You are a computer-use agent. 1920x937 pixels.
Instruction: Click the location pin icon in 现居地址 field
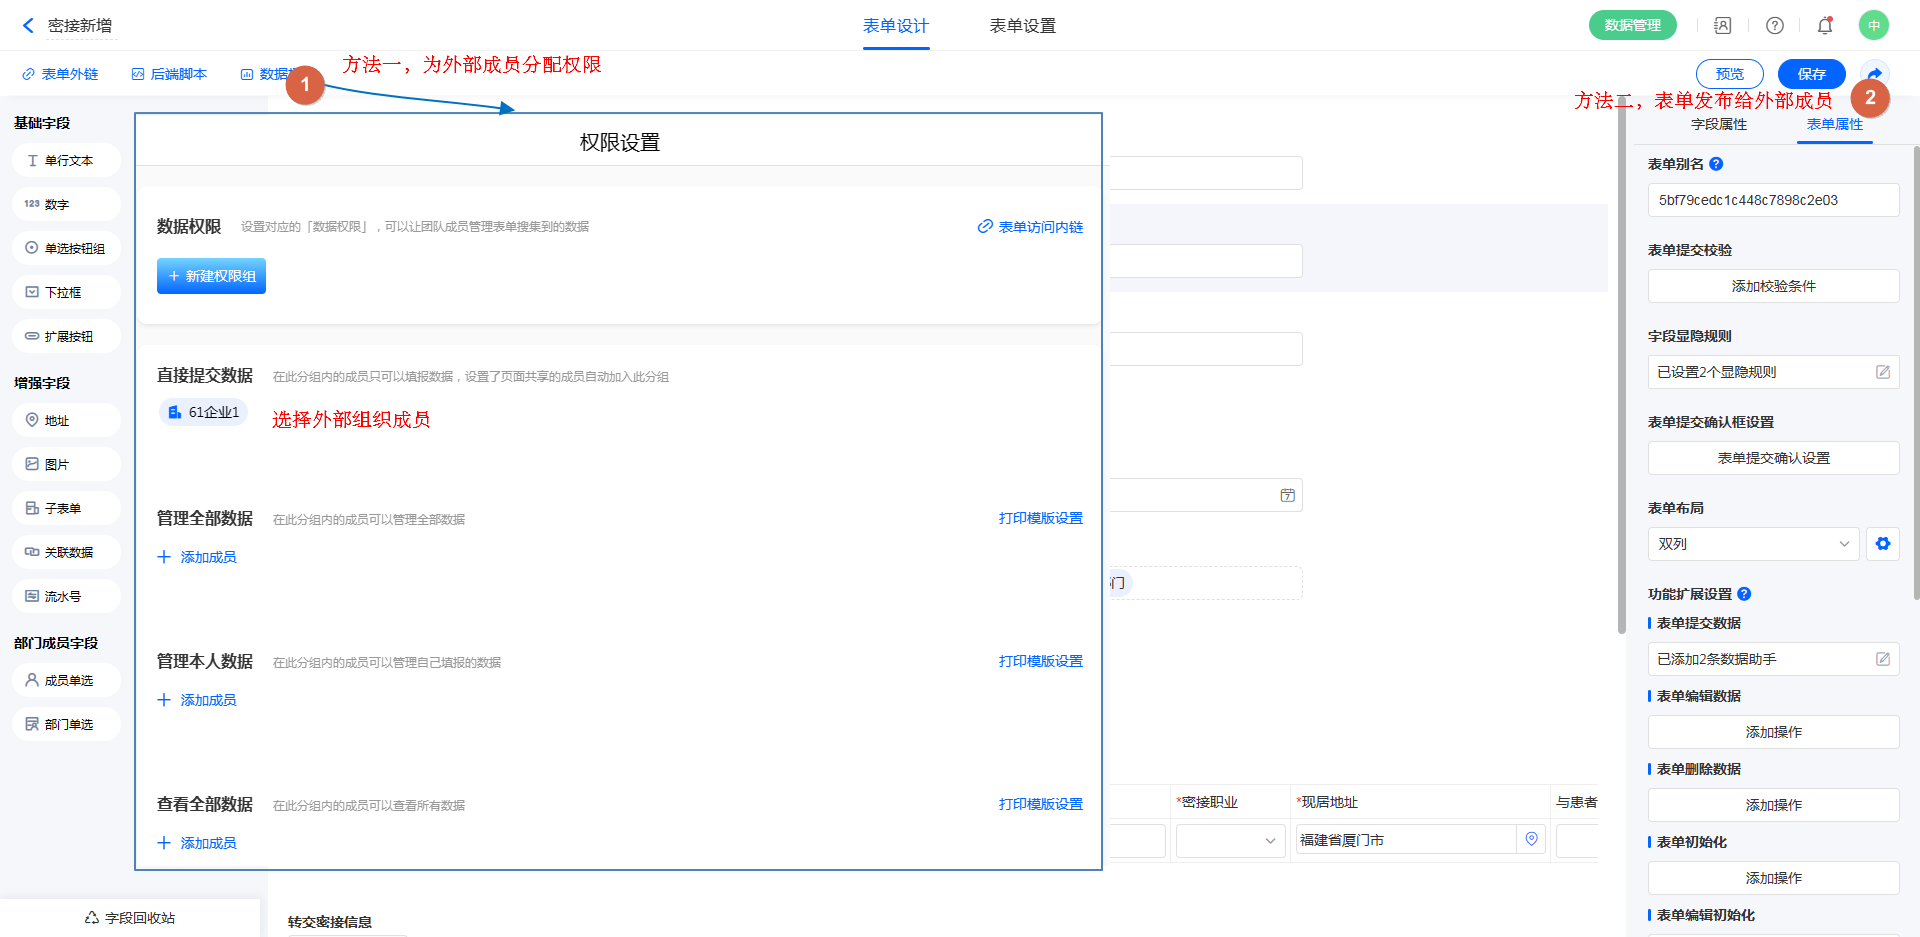coord(1531,840)
